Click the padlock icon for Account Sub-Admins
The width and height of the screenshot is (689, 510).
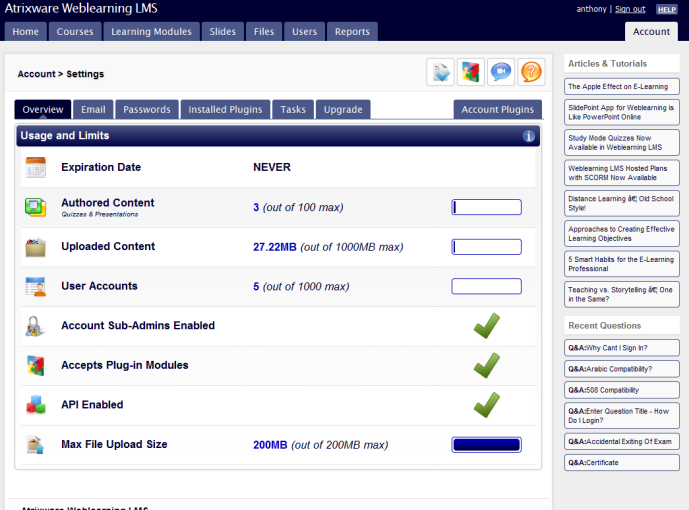pos(35,326)
